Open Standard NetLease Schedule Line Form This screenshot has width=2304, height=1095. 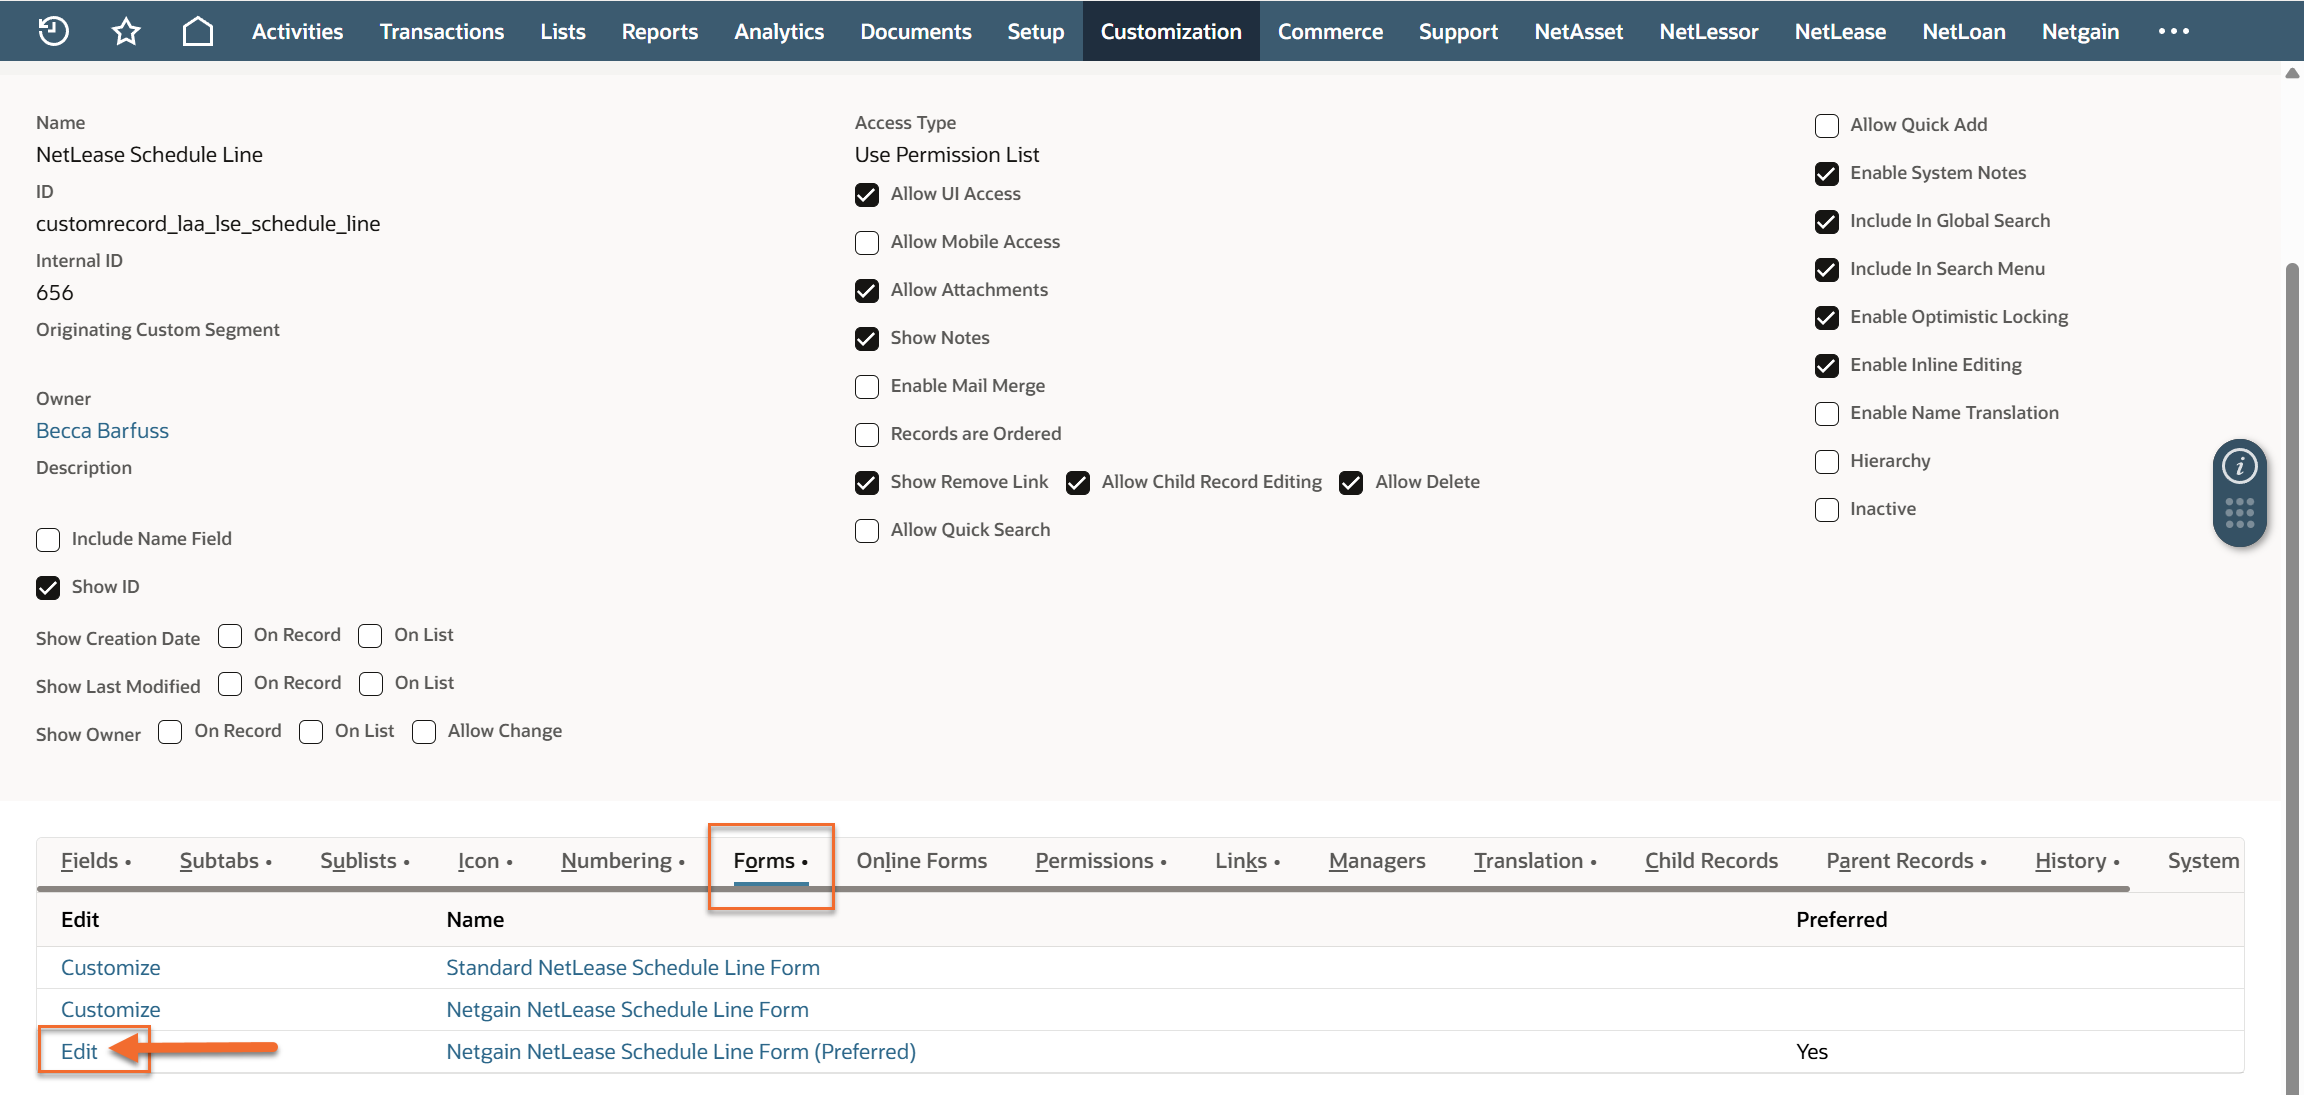632,968
